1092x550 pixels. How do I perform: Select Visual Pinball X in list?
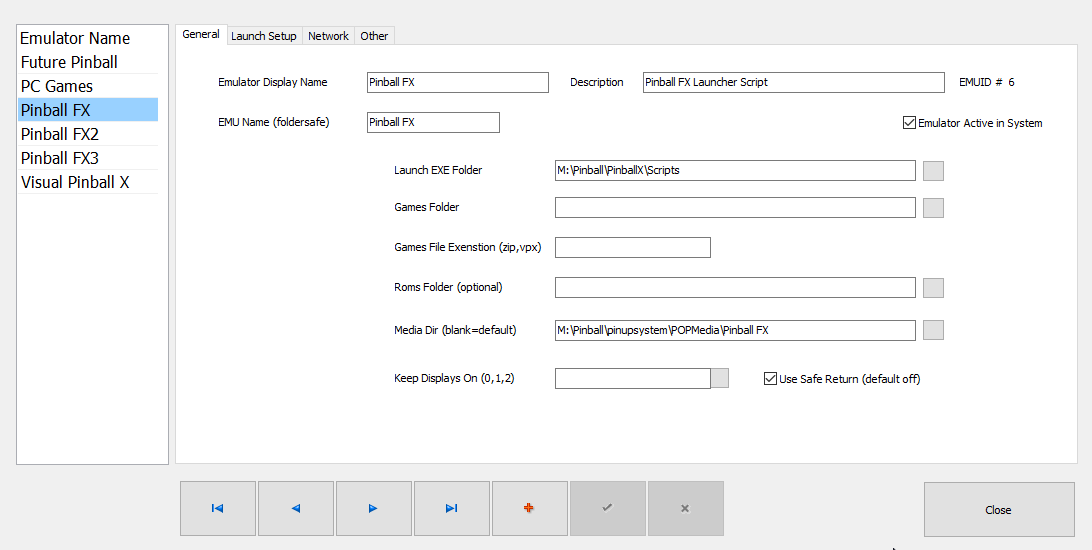(88, 182)
